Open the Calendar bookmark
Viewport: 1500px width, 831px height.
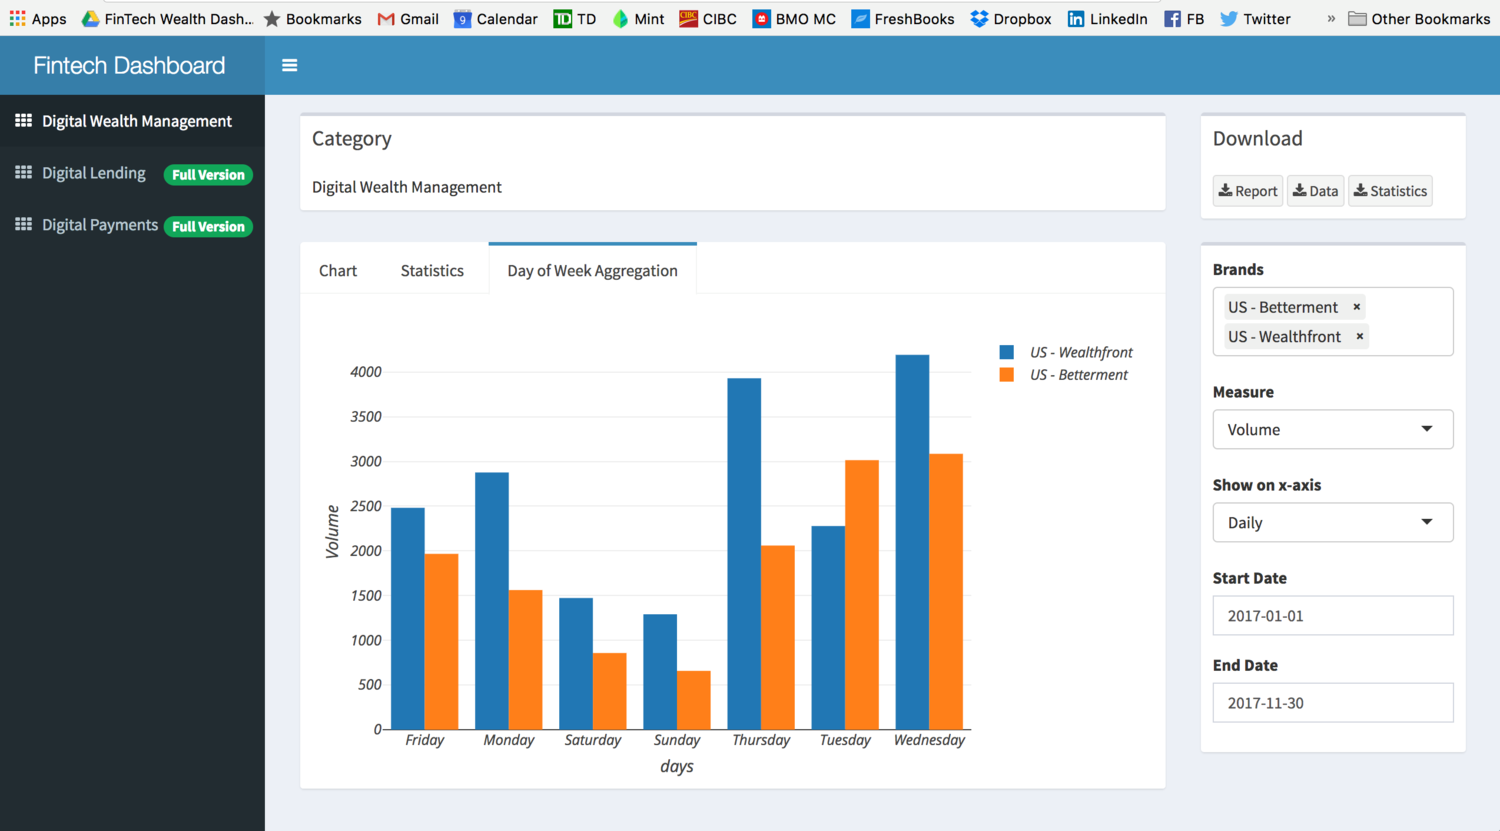[x=496, y=18]
